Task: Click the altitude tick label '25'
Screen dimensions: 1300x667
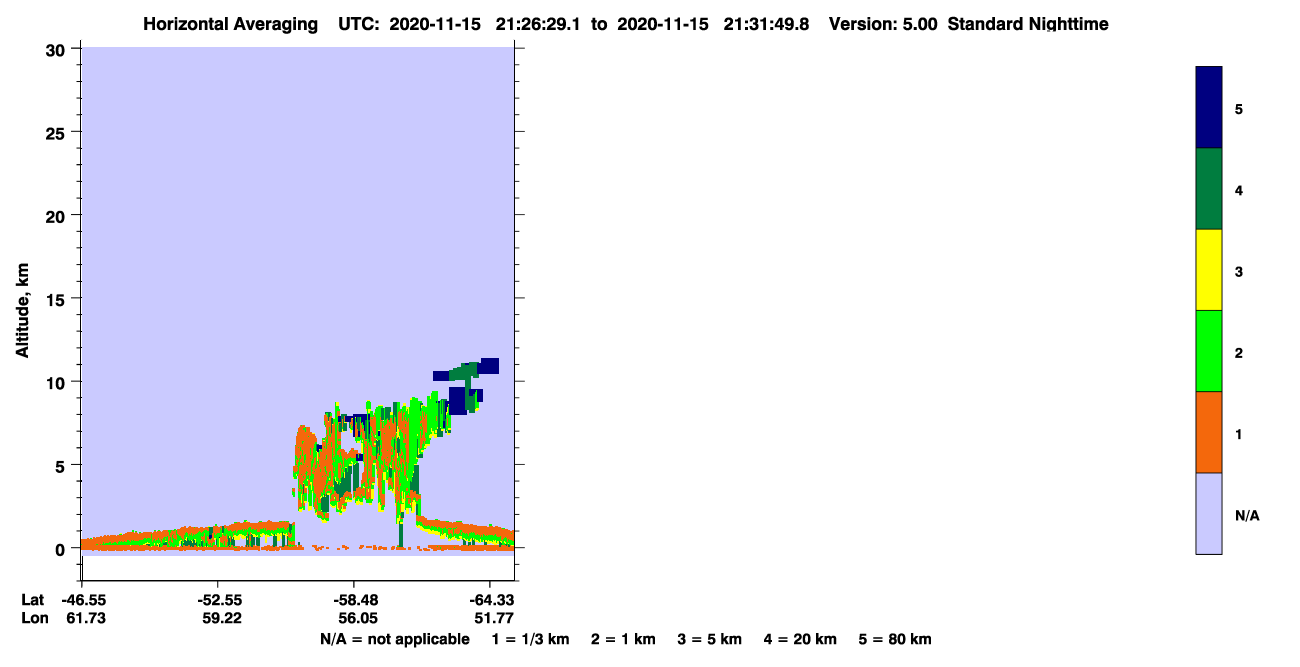Action: [58, 132]
